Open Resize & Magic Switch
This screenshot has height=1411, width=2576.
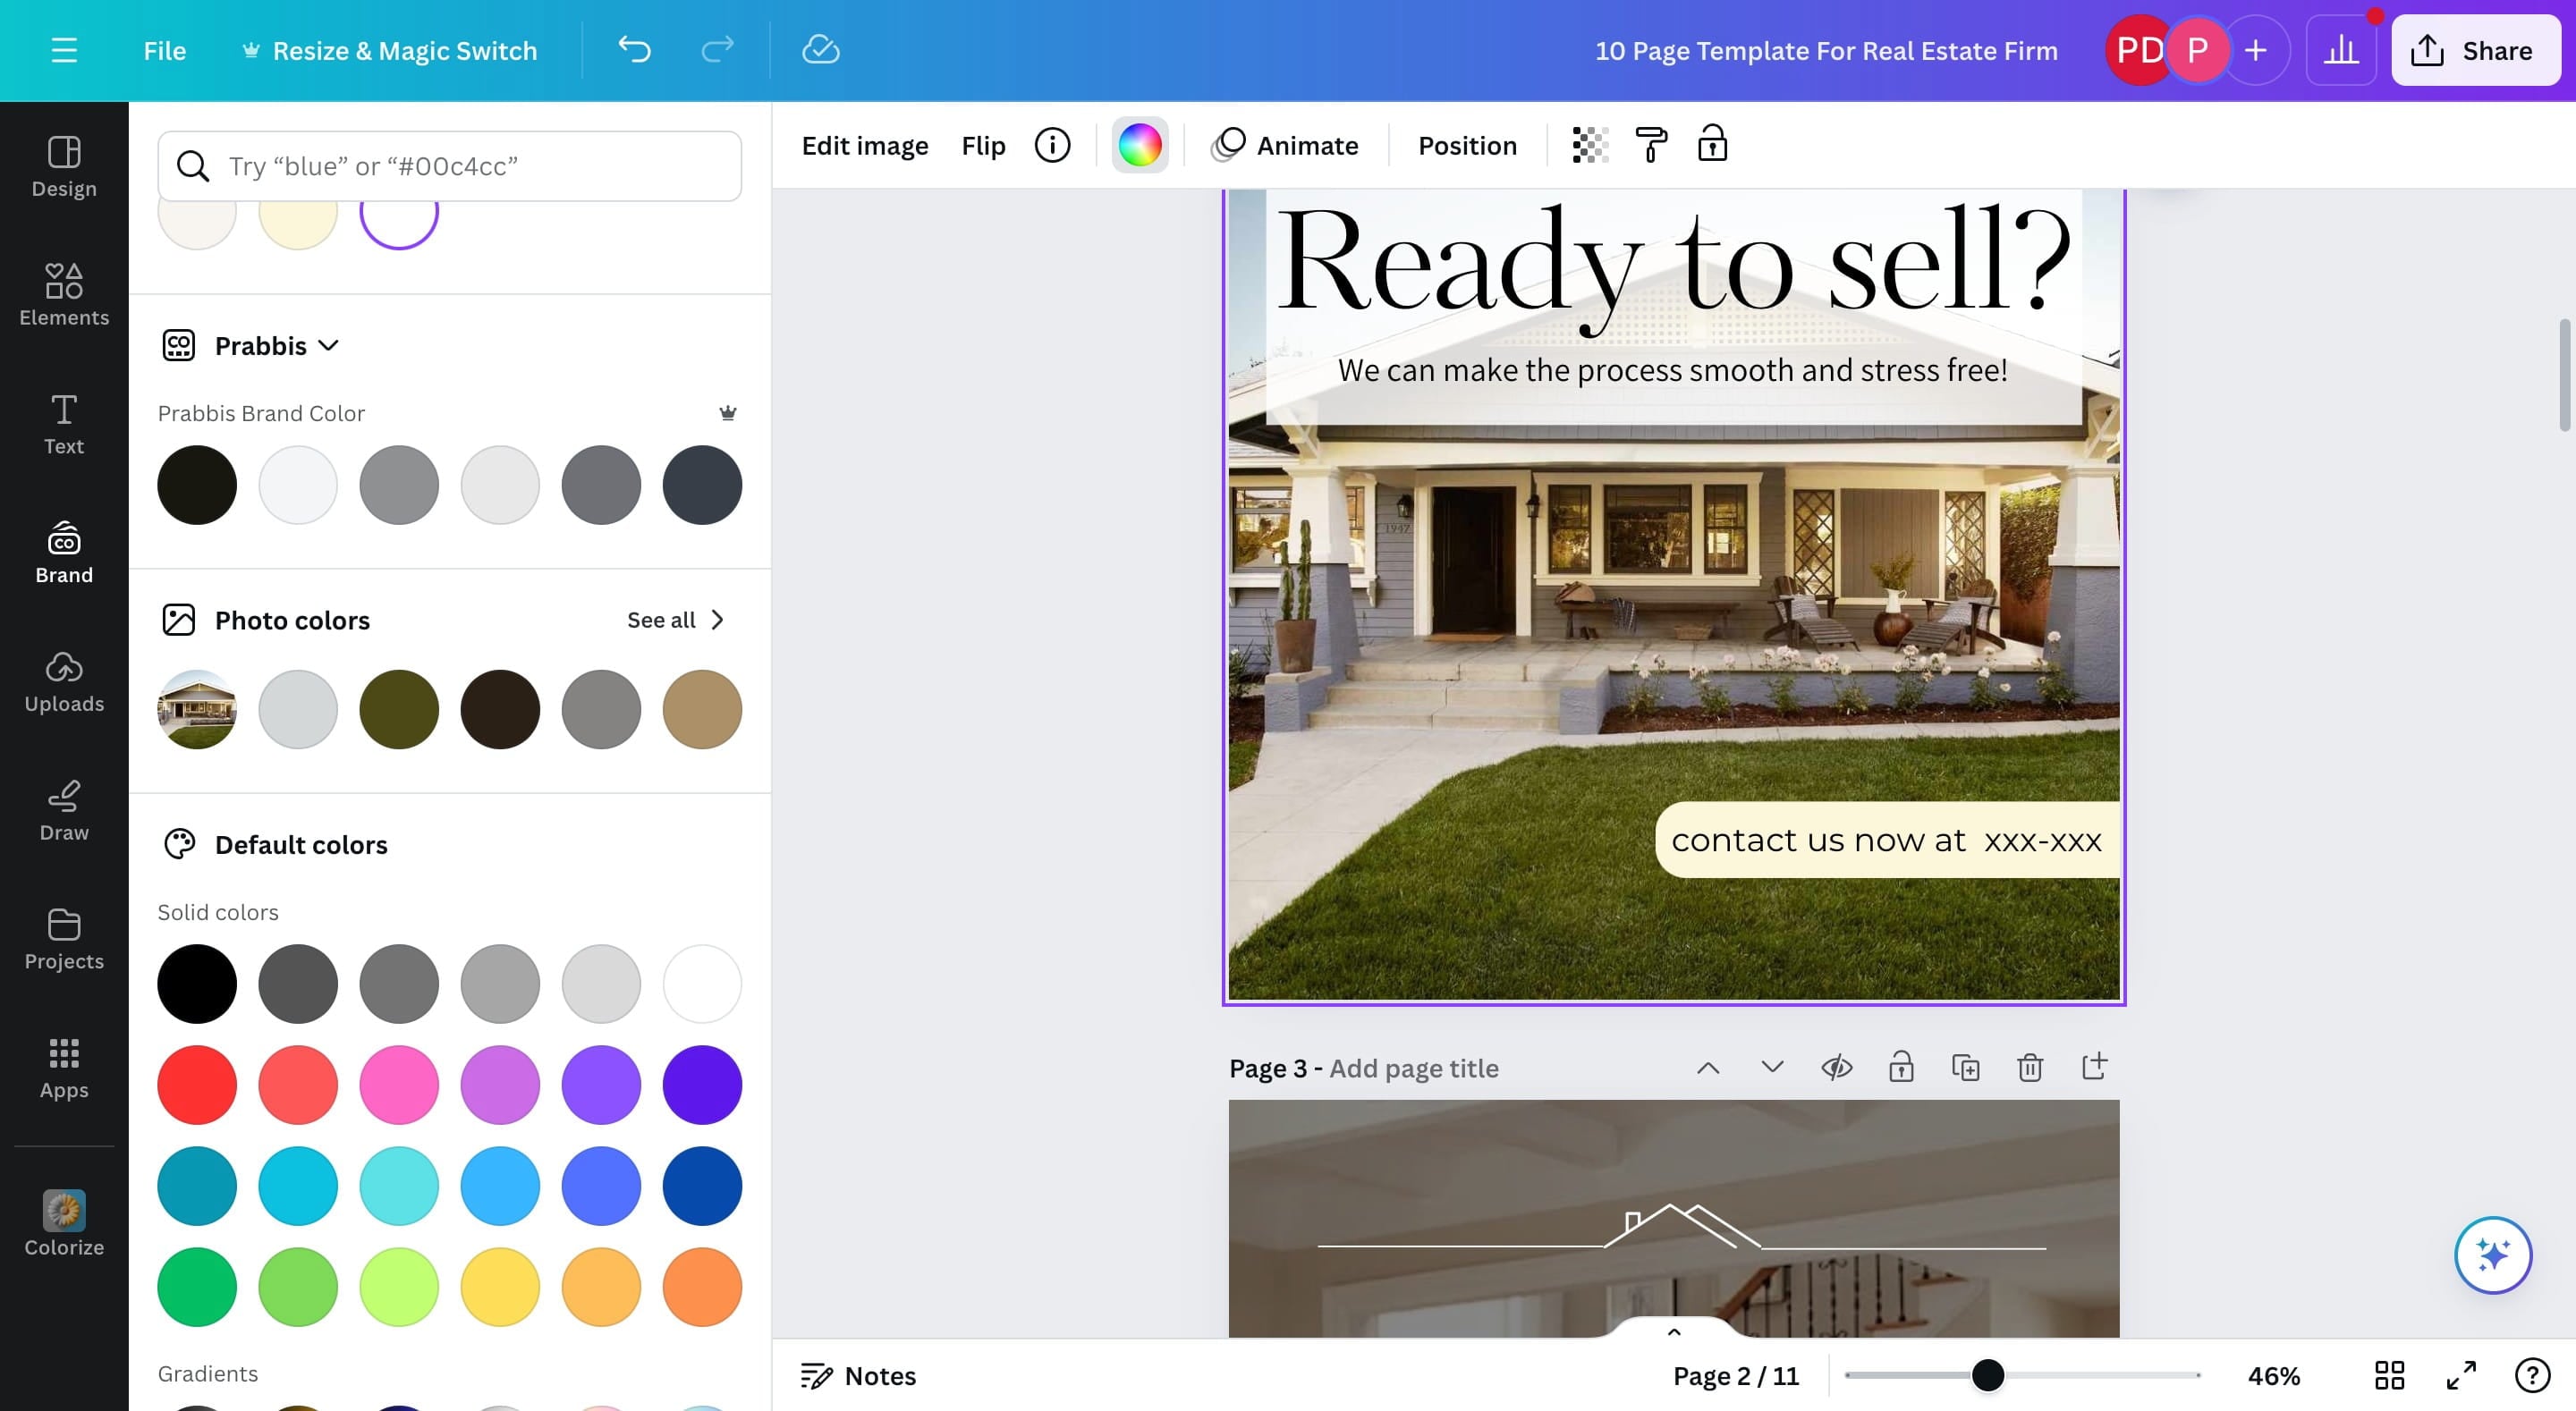389,50
